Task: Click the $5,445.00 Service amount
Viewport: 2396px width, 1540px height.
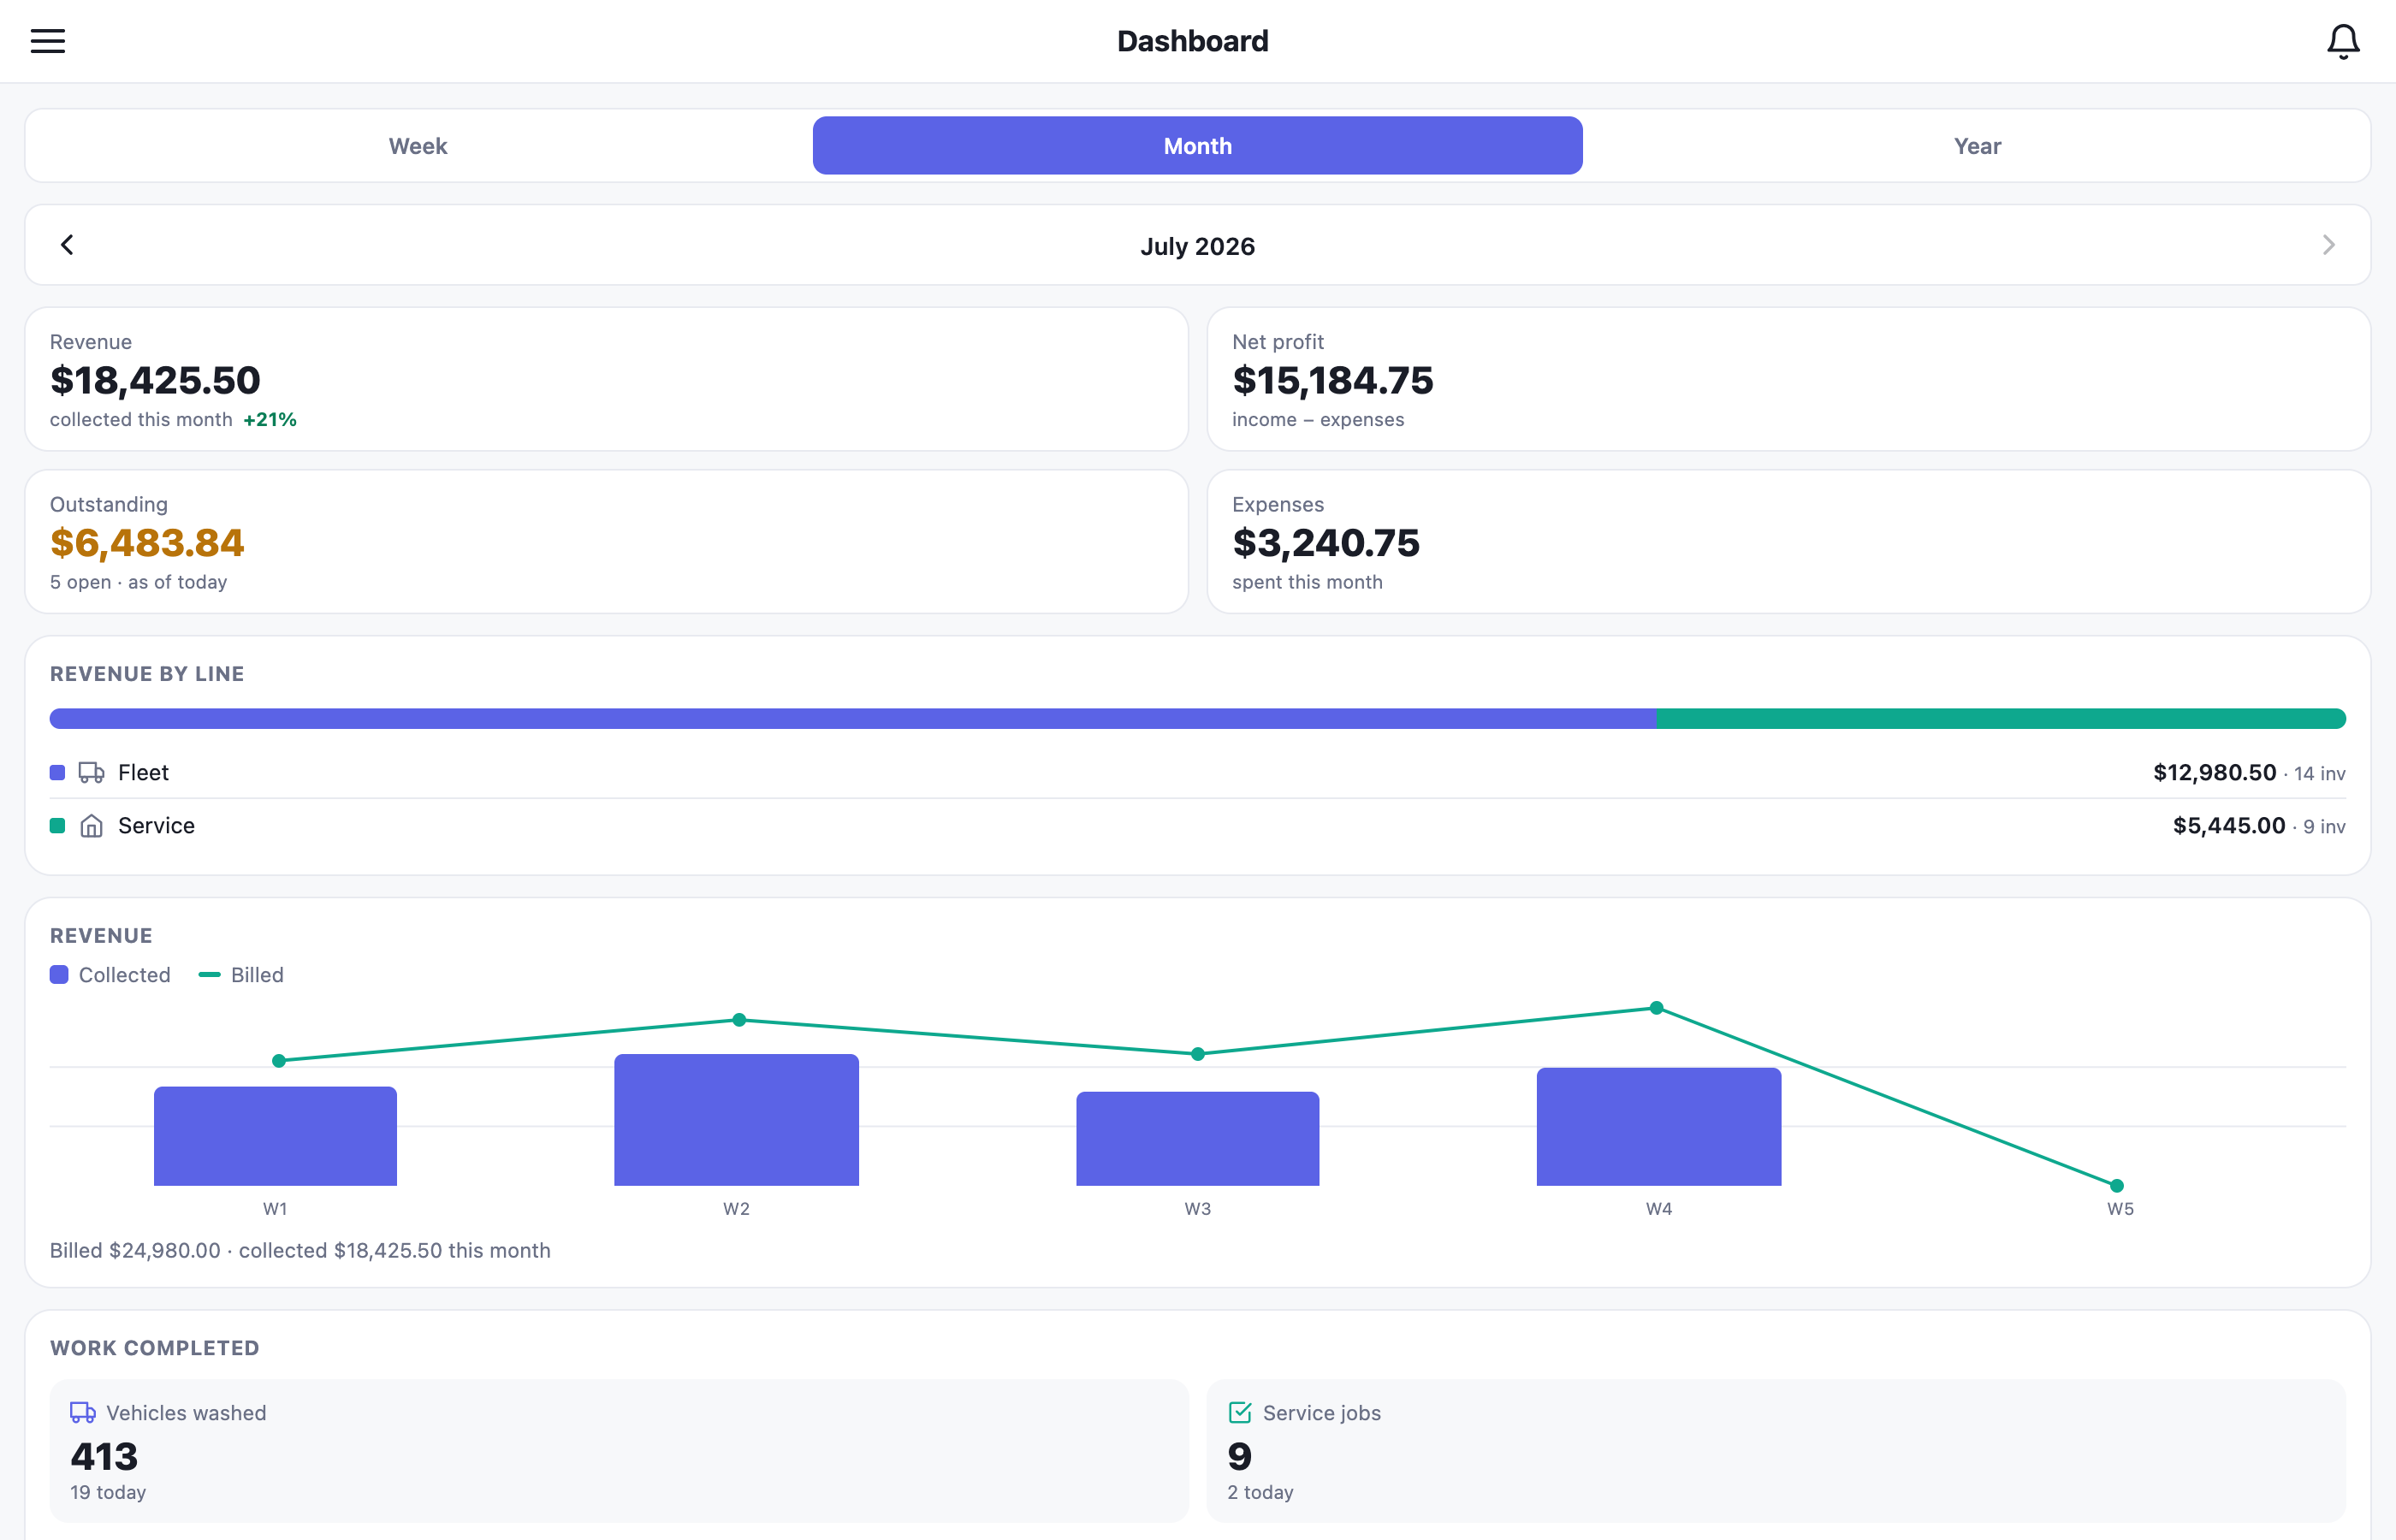Action: click(x=2229, y=825)
